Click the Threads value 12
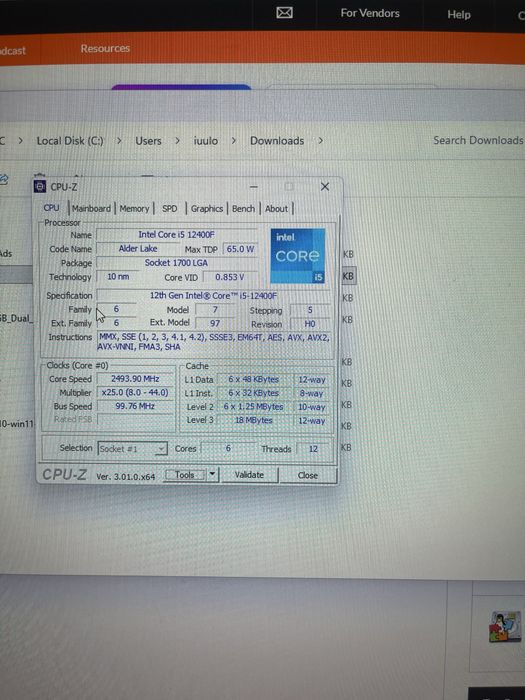The width and height of the screenshot is (525, 700). 313,449
